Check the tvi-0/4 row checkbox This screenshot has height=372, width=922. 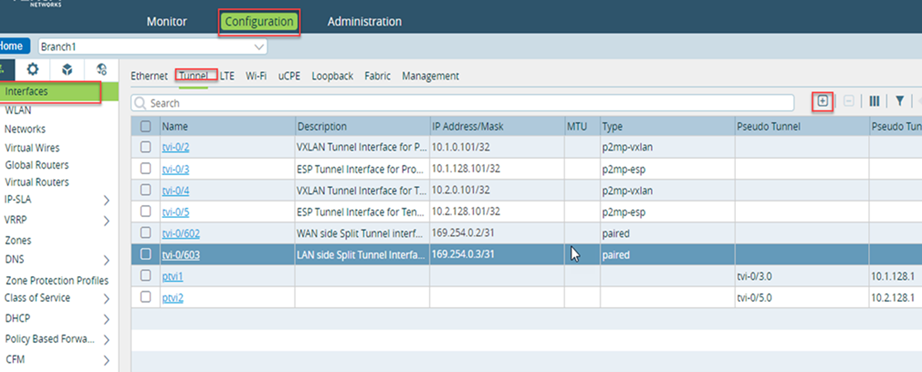[146, 190]
